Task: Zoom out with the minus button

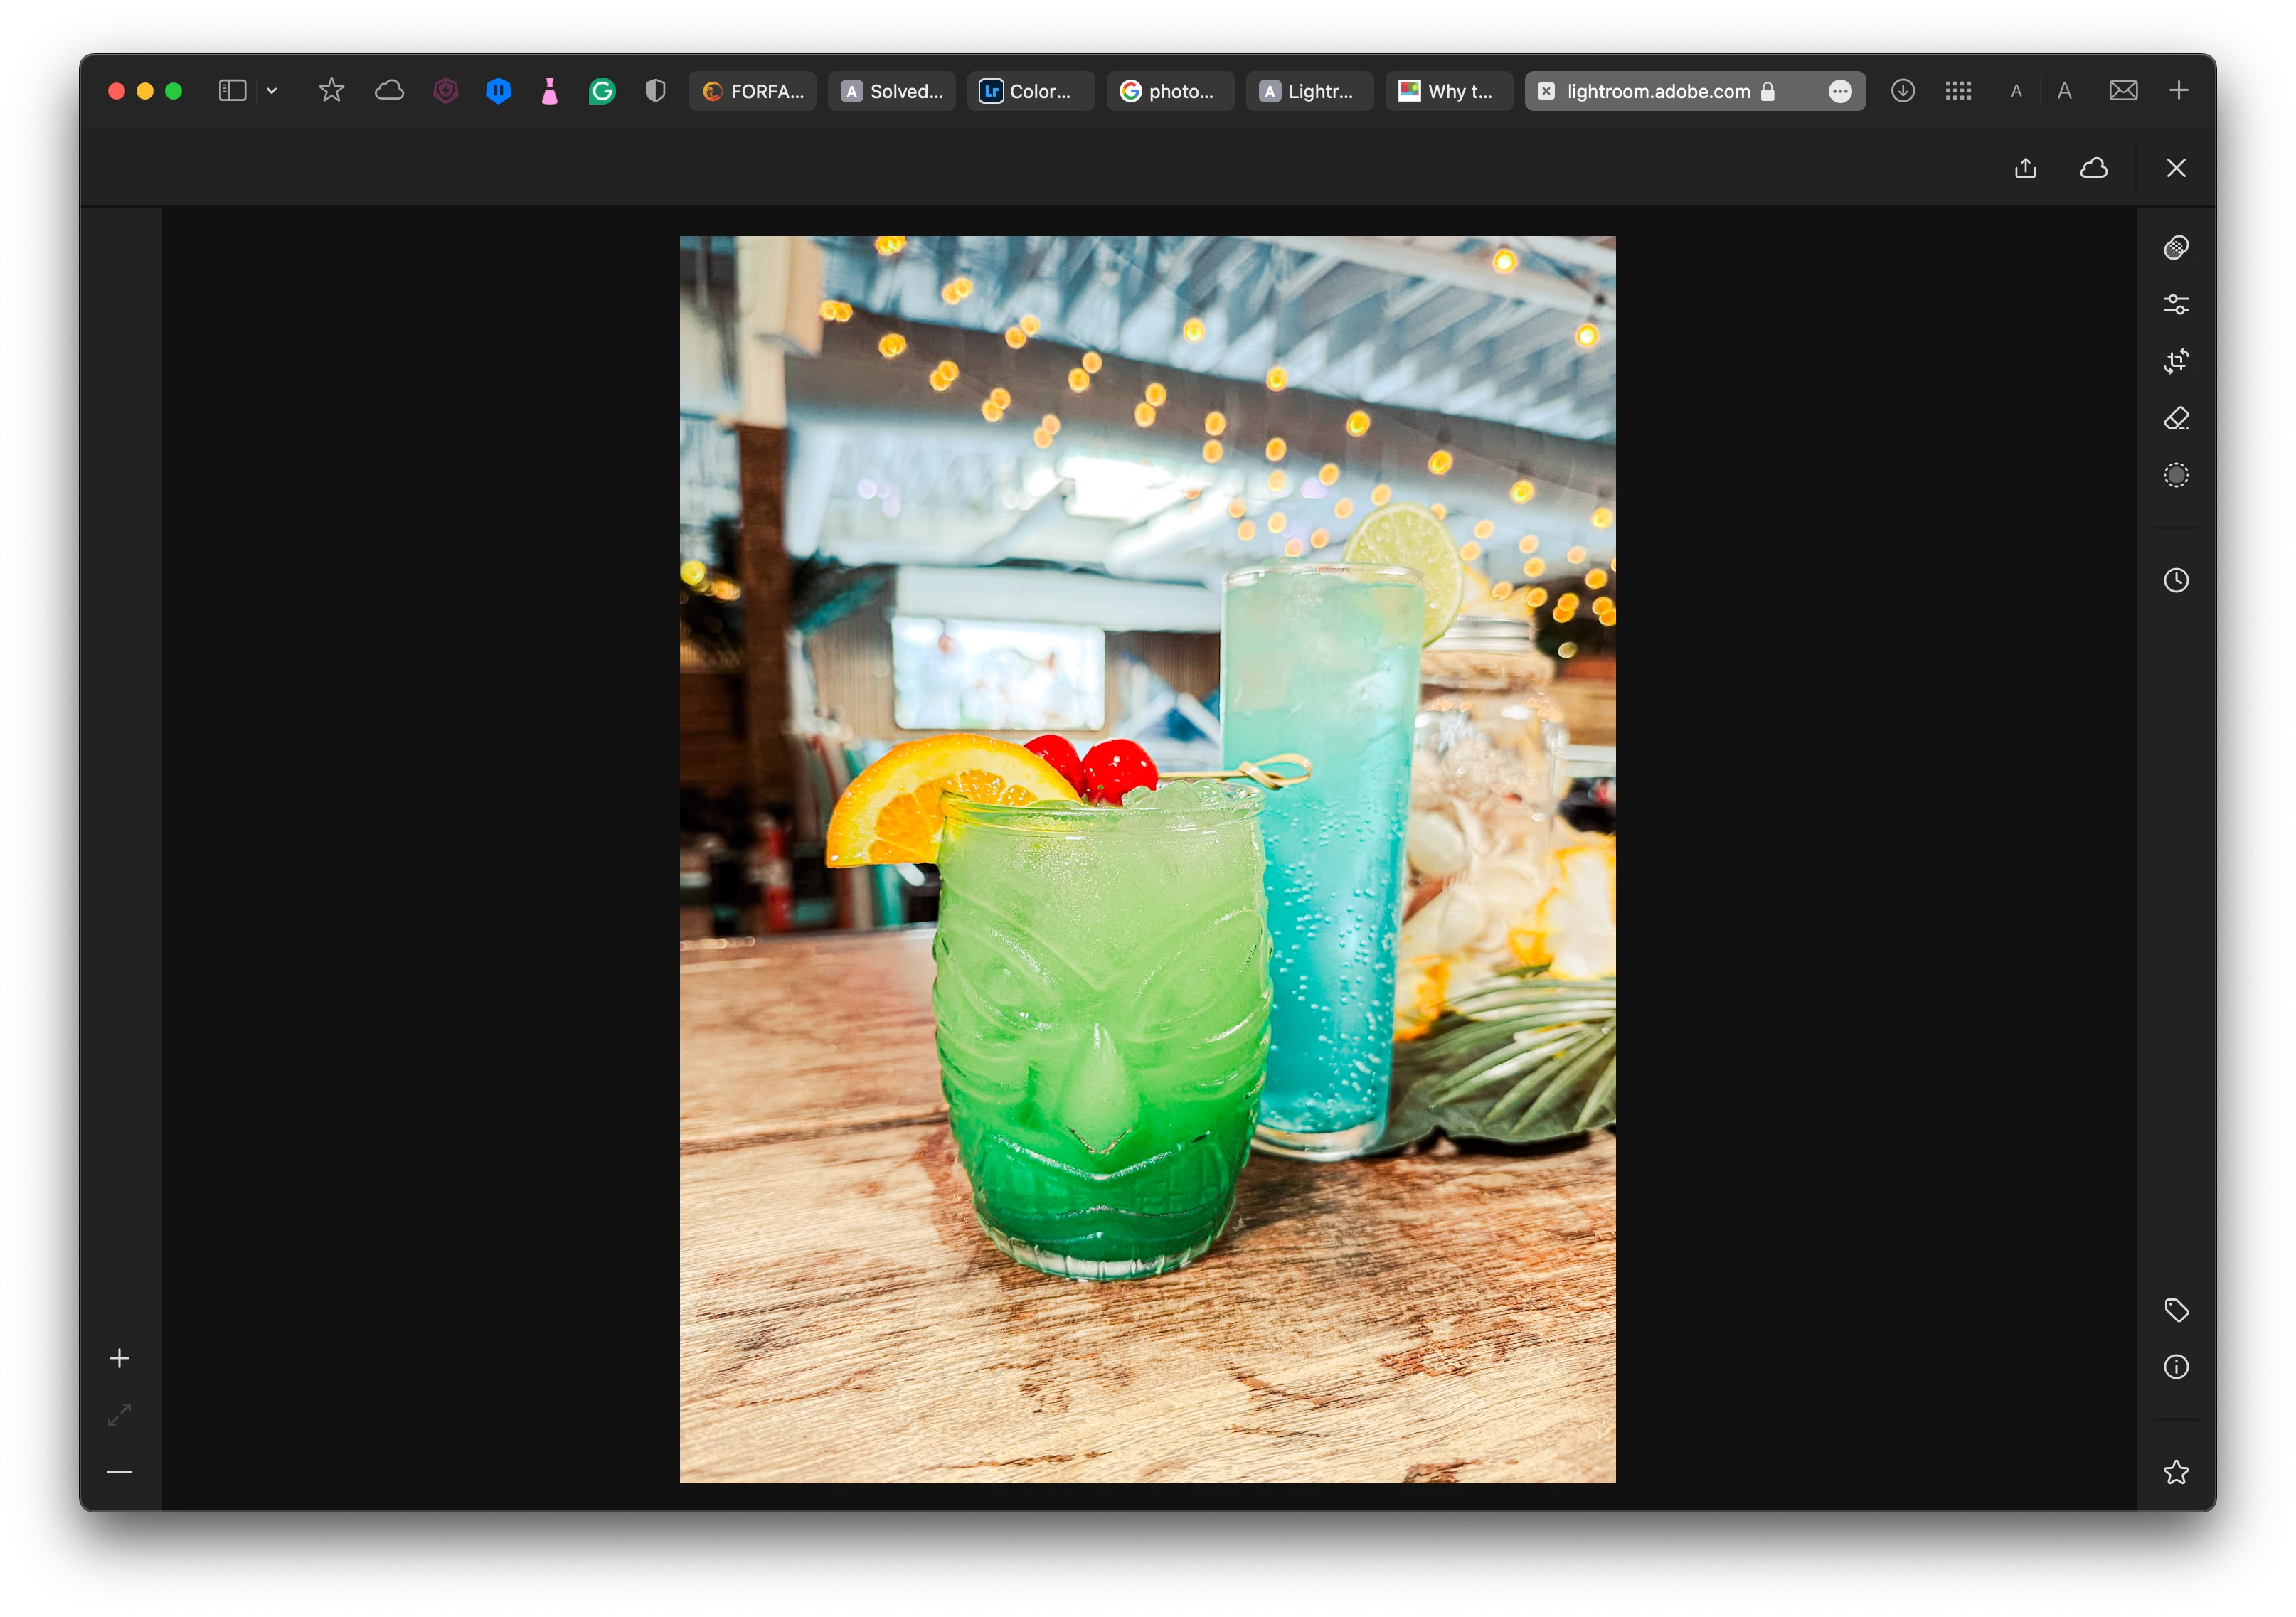Action: click(119, 1472)
